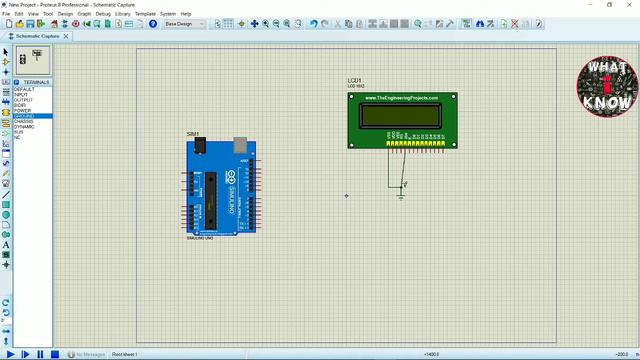This screenshot has width=640, height=360.
Task: Open the Design menu
Action: [x=65, y=14]
